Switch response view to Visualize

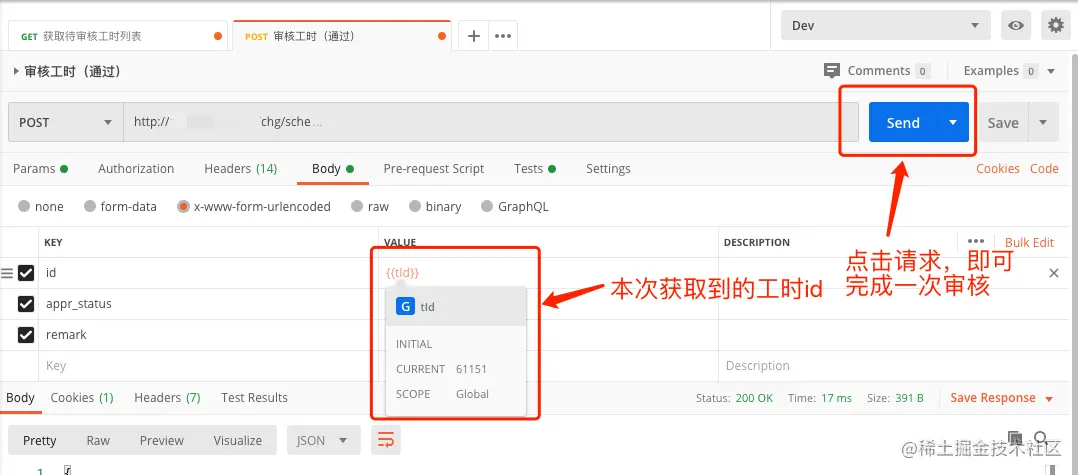(x=238, y=440)
